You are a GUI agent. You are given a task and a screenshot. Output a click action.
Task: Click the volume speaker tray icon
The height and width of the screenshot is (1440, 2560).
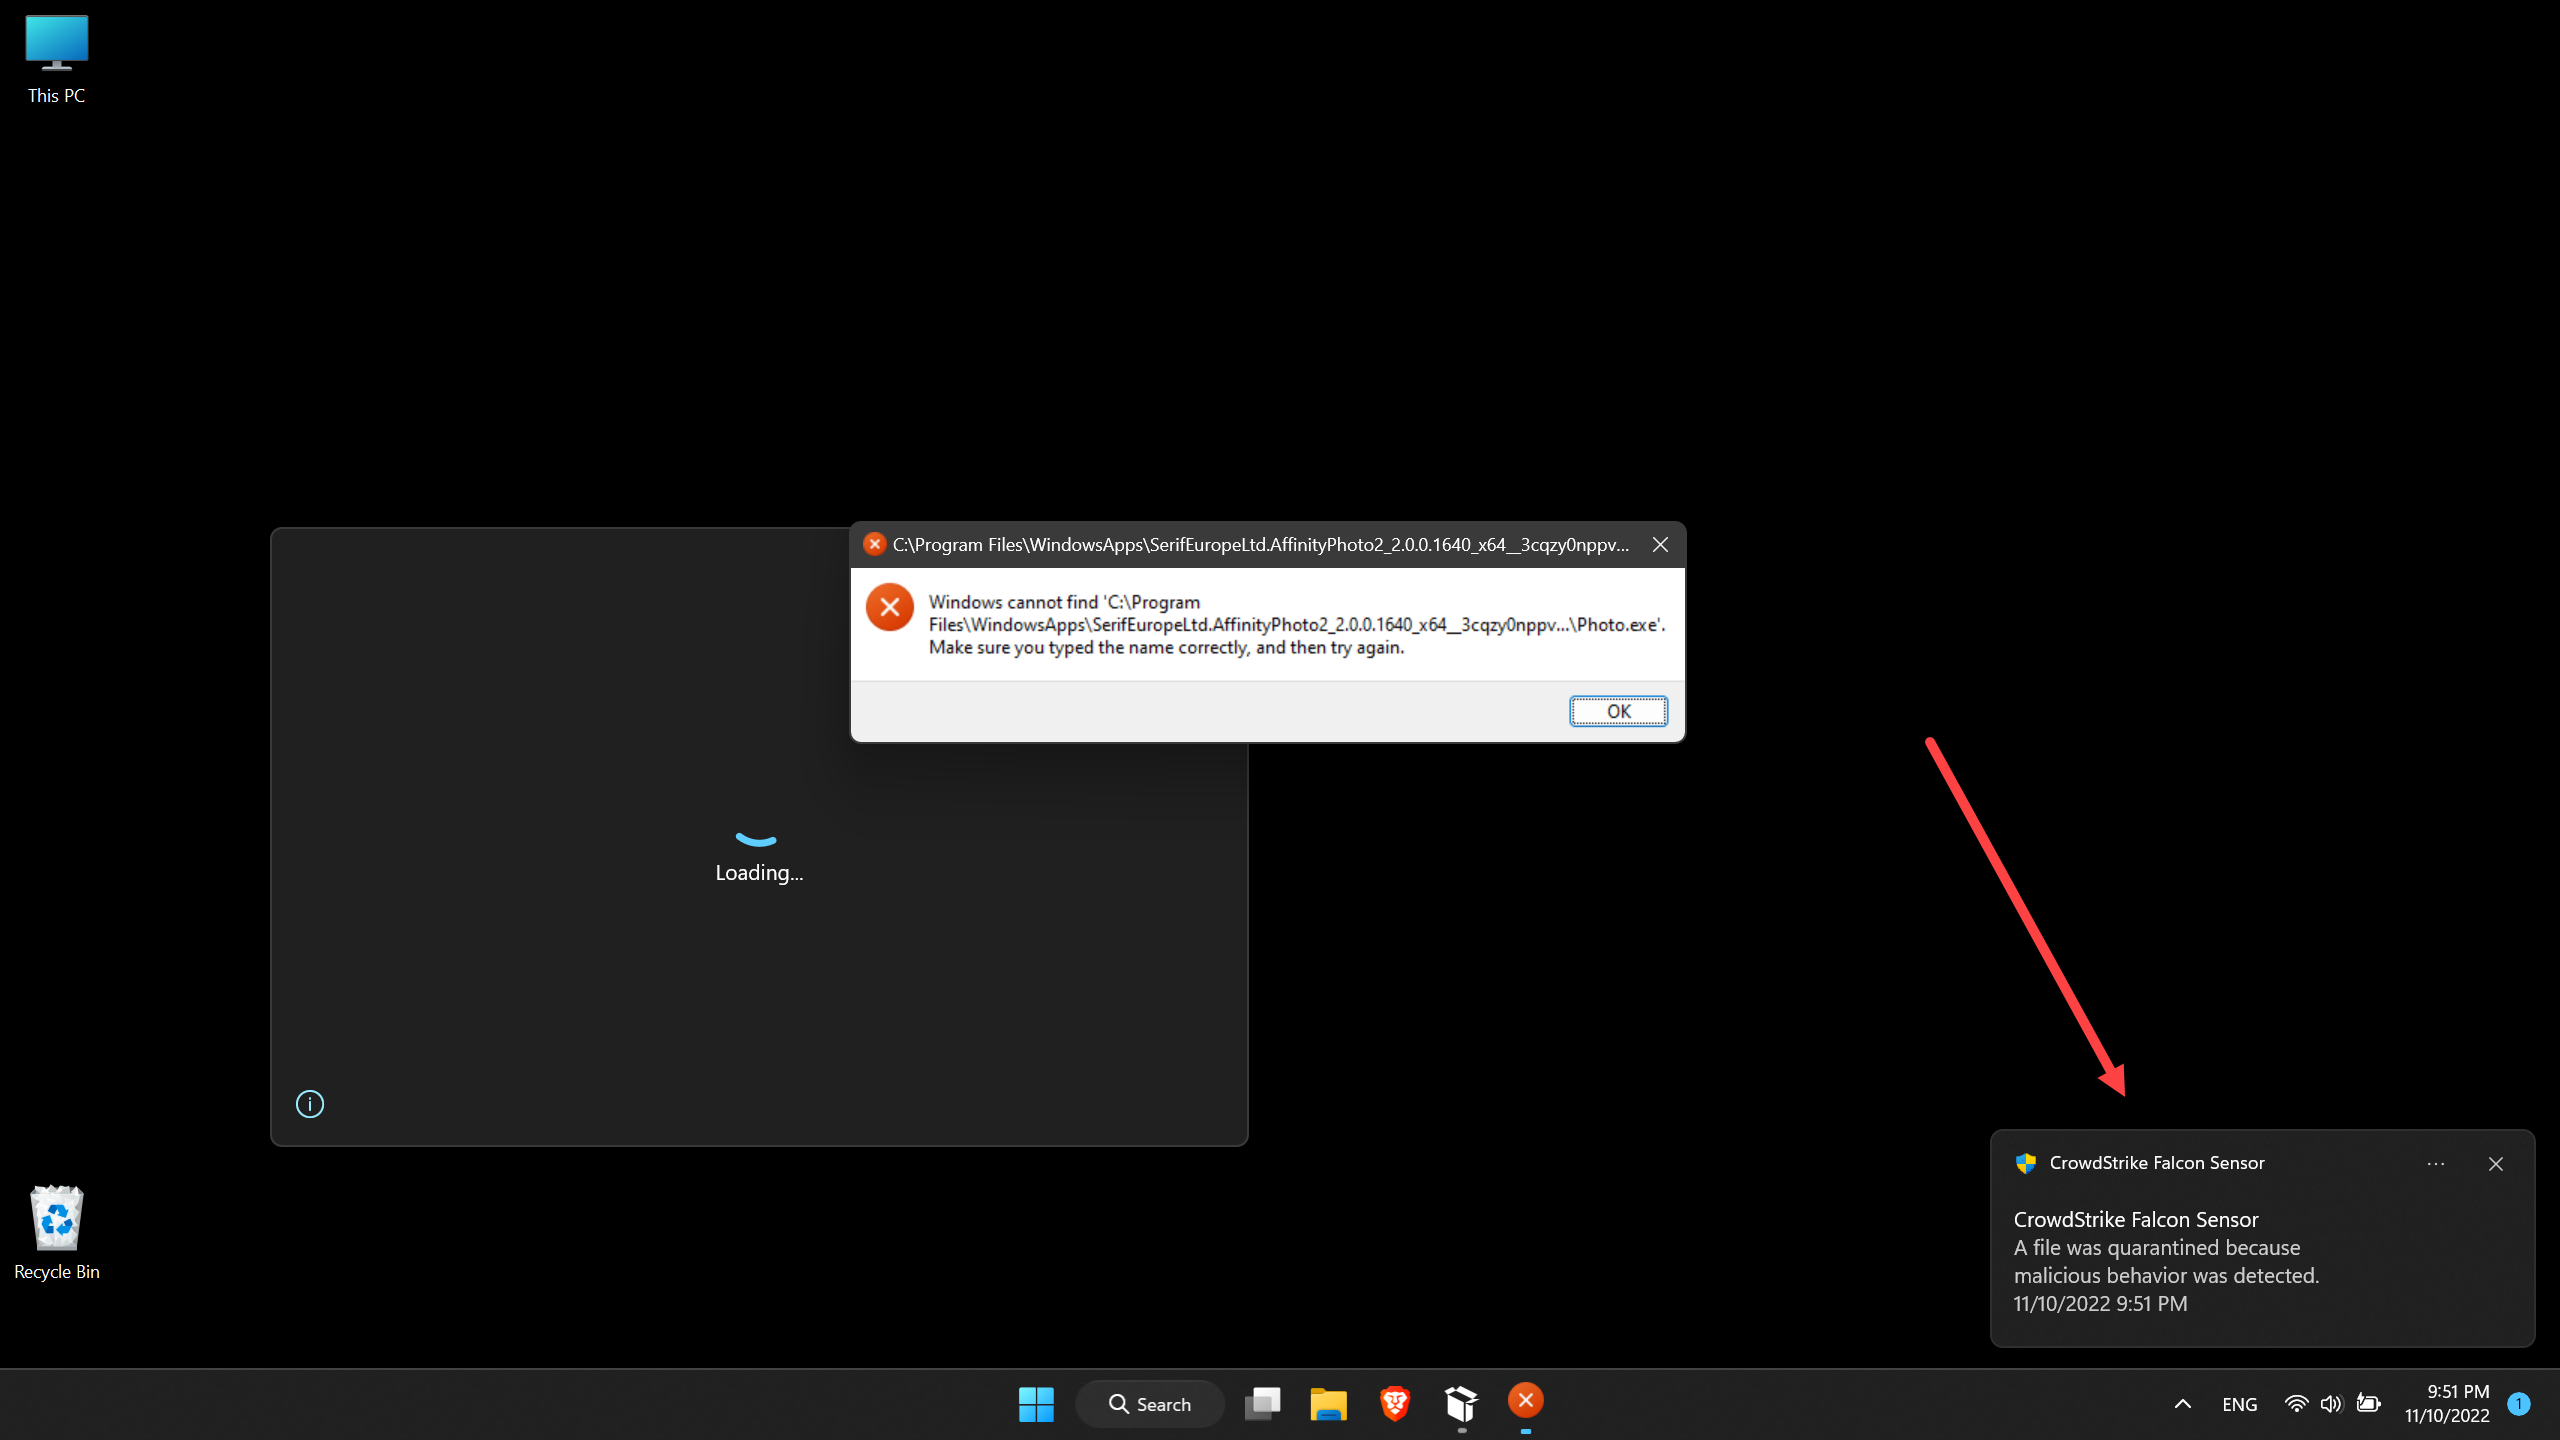[x=2331, y=1404]
